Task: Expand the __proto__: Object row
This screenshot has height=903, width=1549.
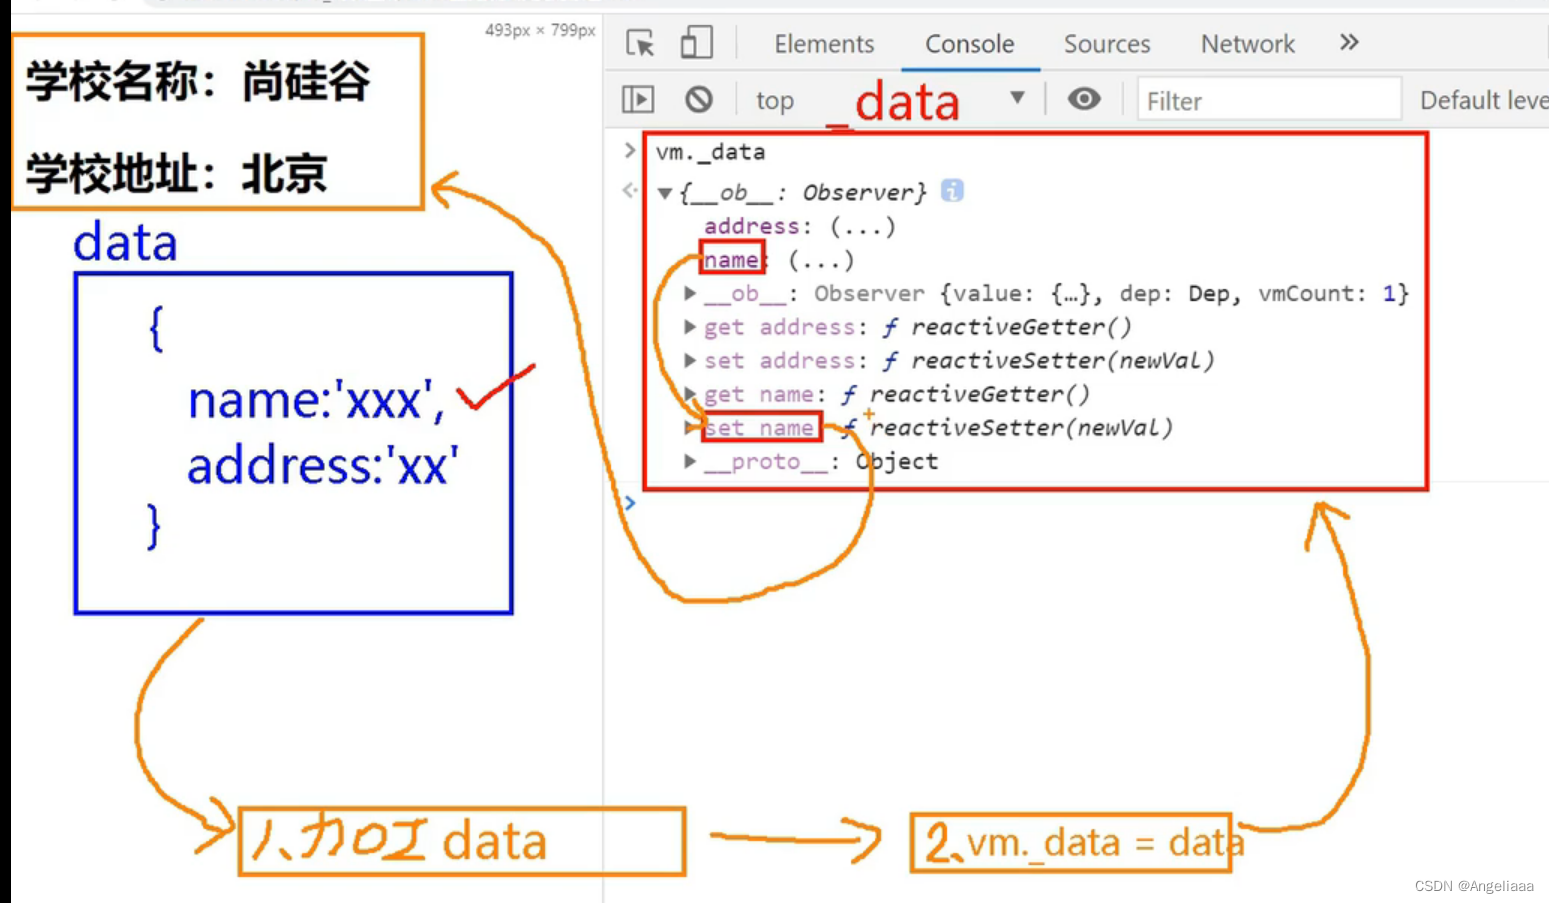Action: 690,461
